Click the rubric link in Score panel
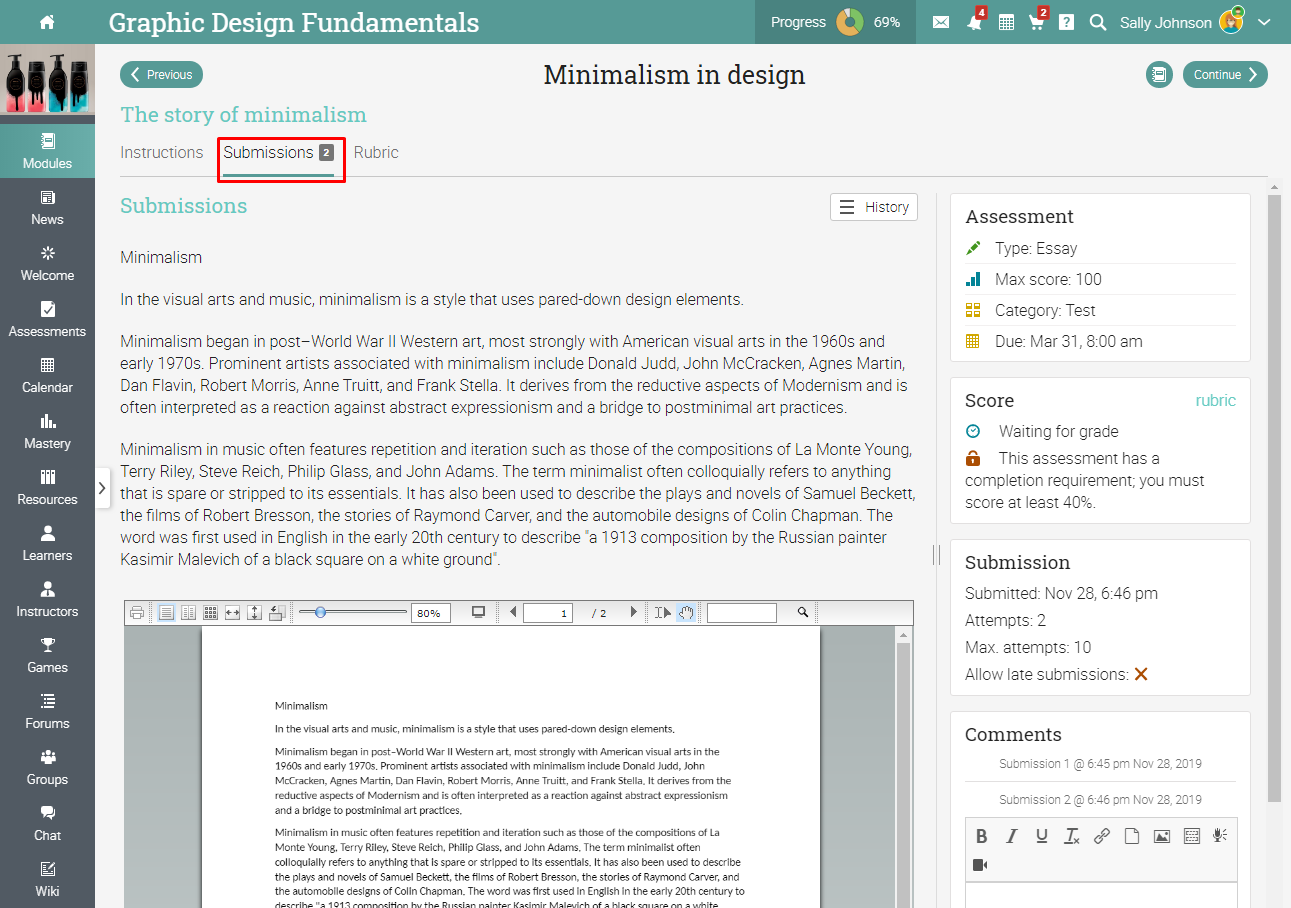 (x=1215, y=401)
